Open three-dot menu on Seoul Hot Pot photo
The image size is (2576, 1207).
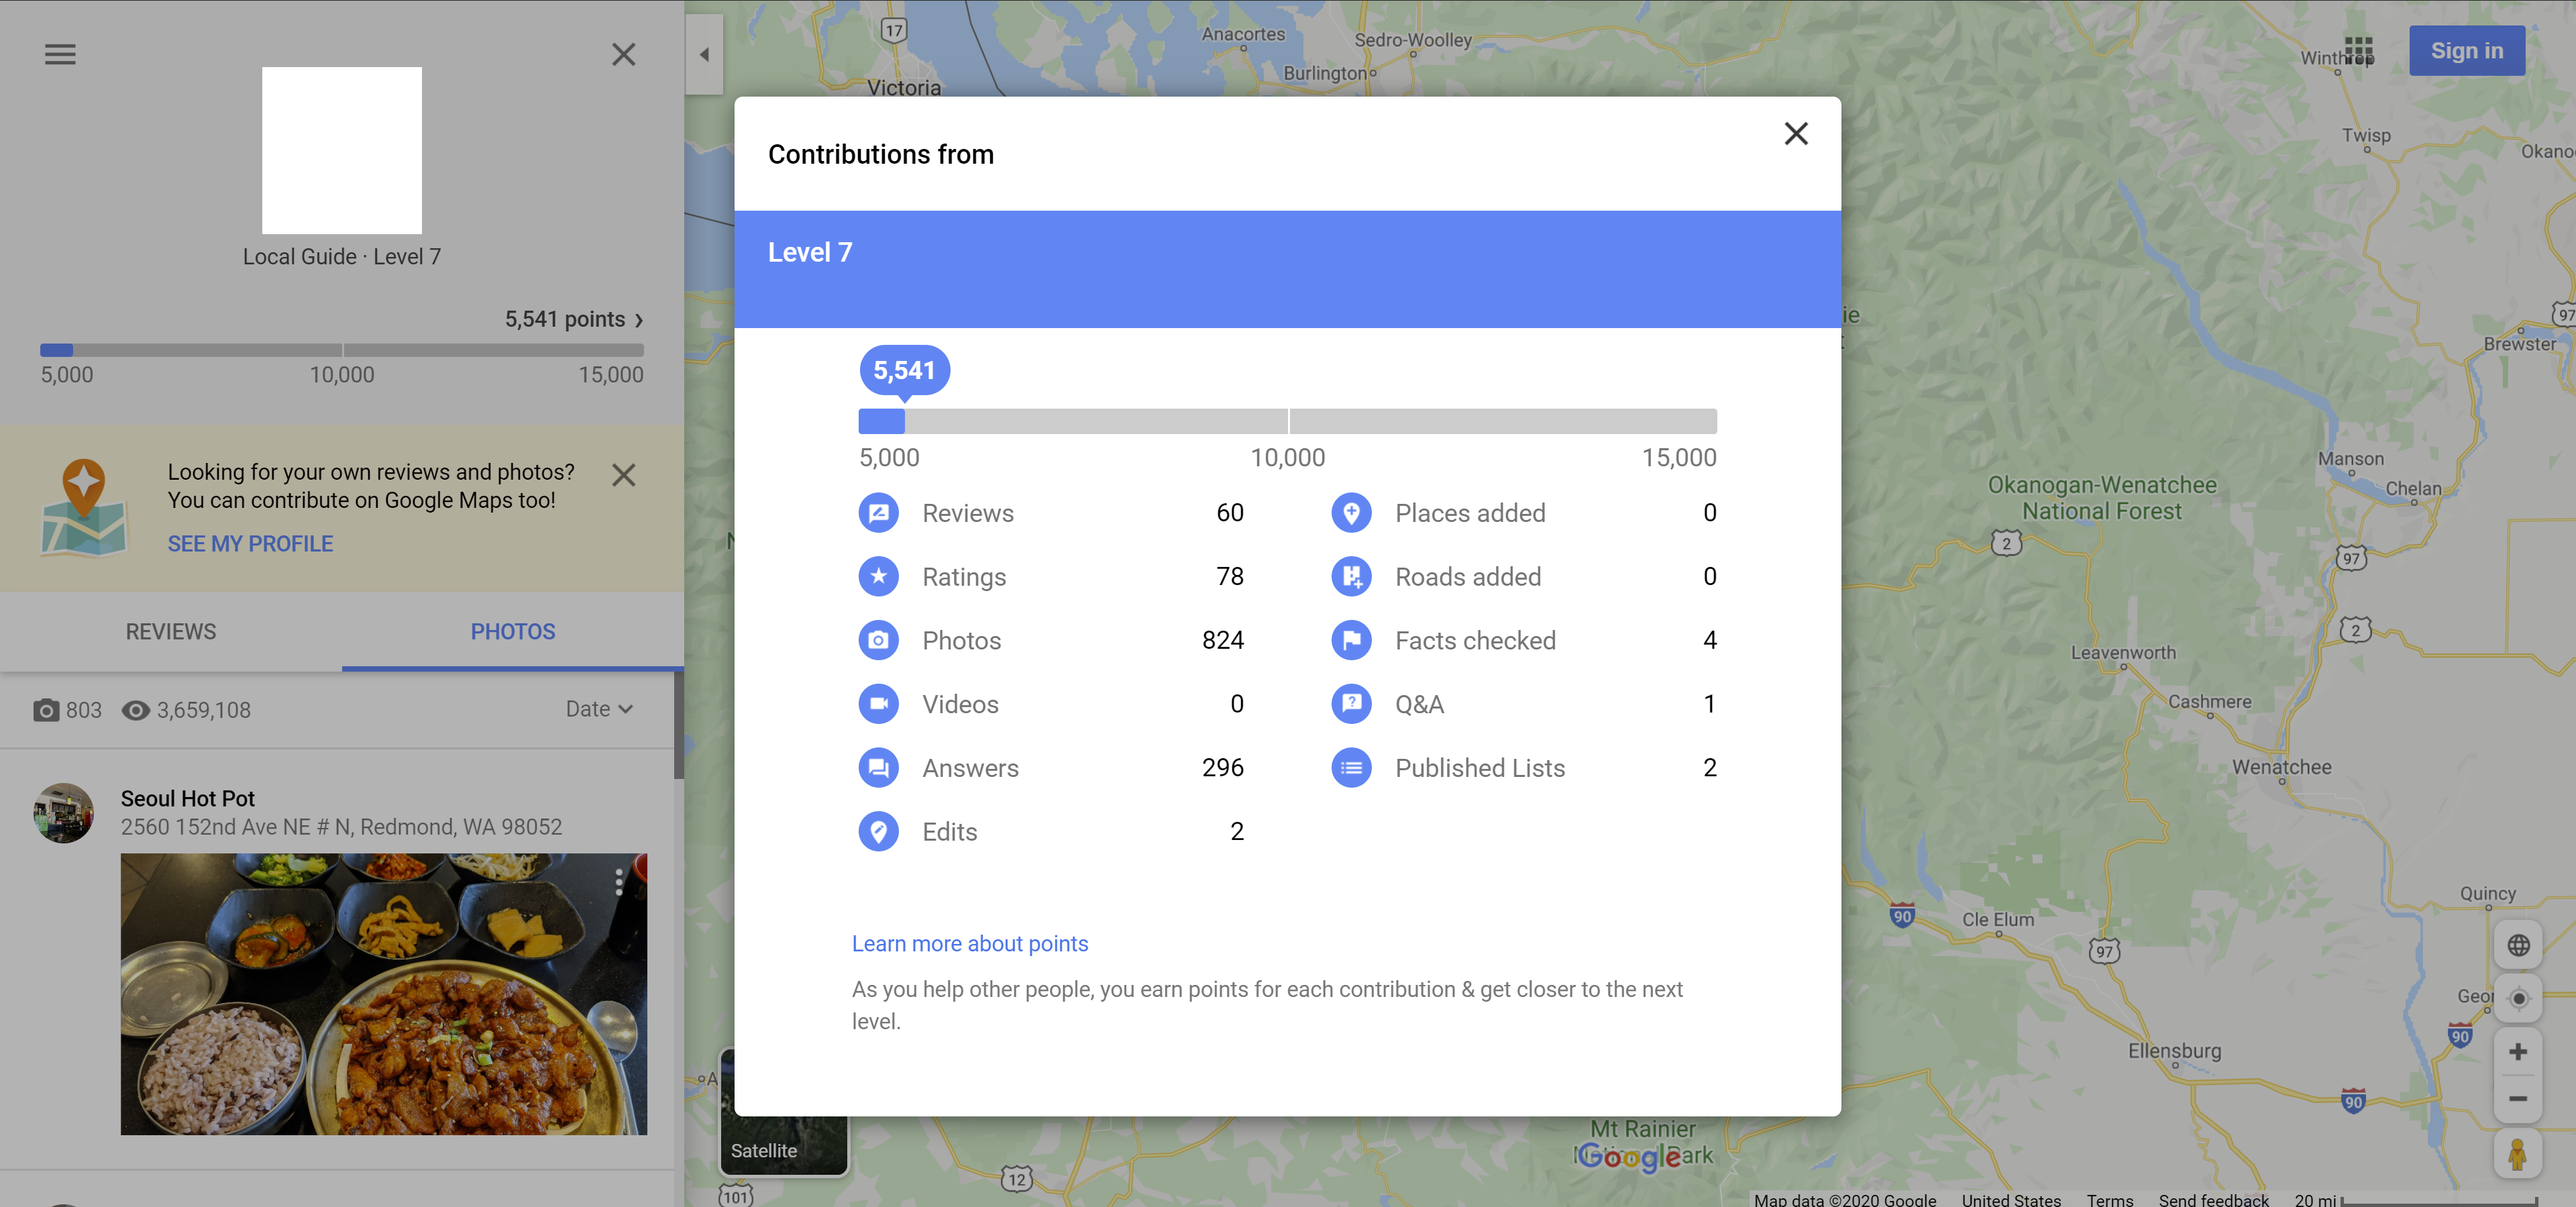tap(619, 881)
